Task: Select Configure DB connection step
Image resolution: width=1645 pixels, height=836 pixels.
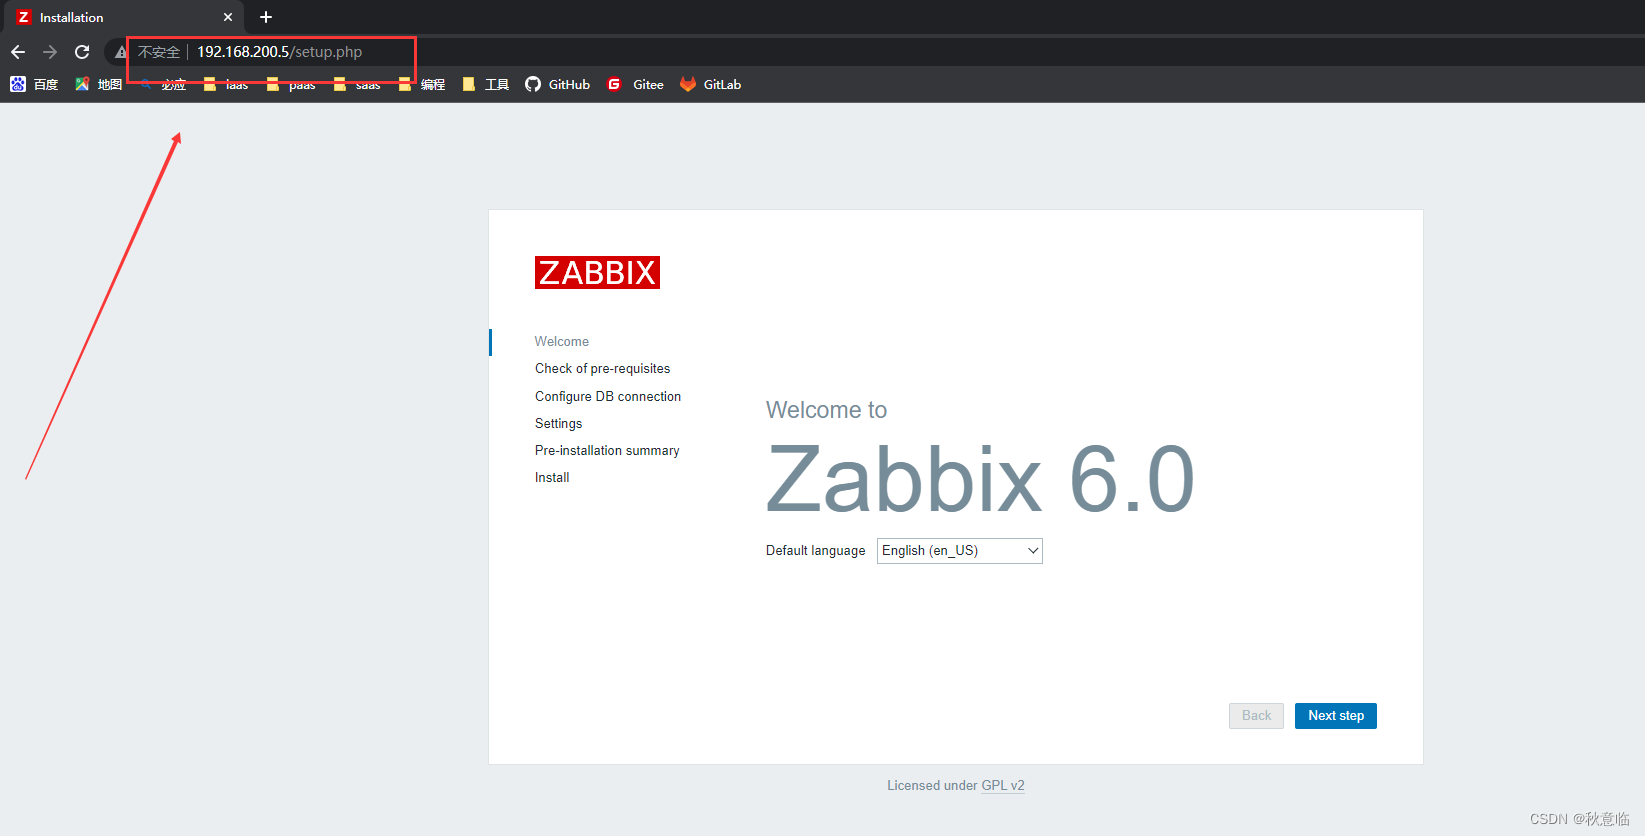Action: click(x=608, y=397)
